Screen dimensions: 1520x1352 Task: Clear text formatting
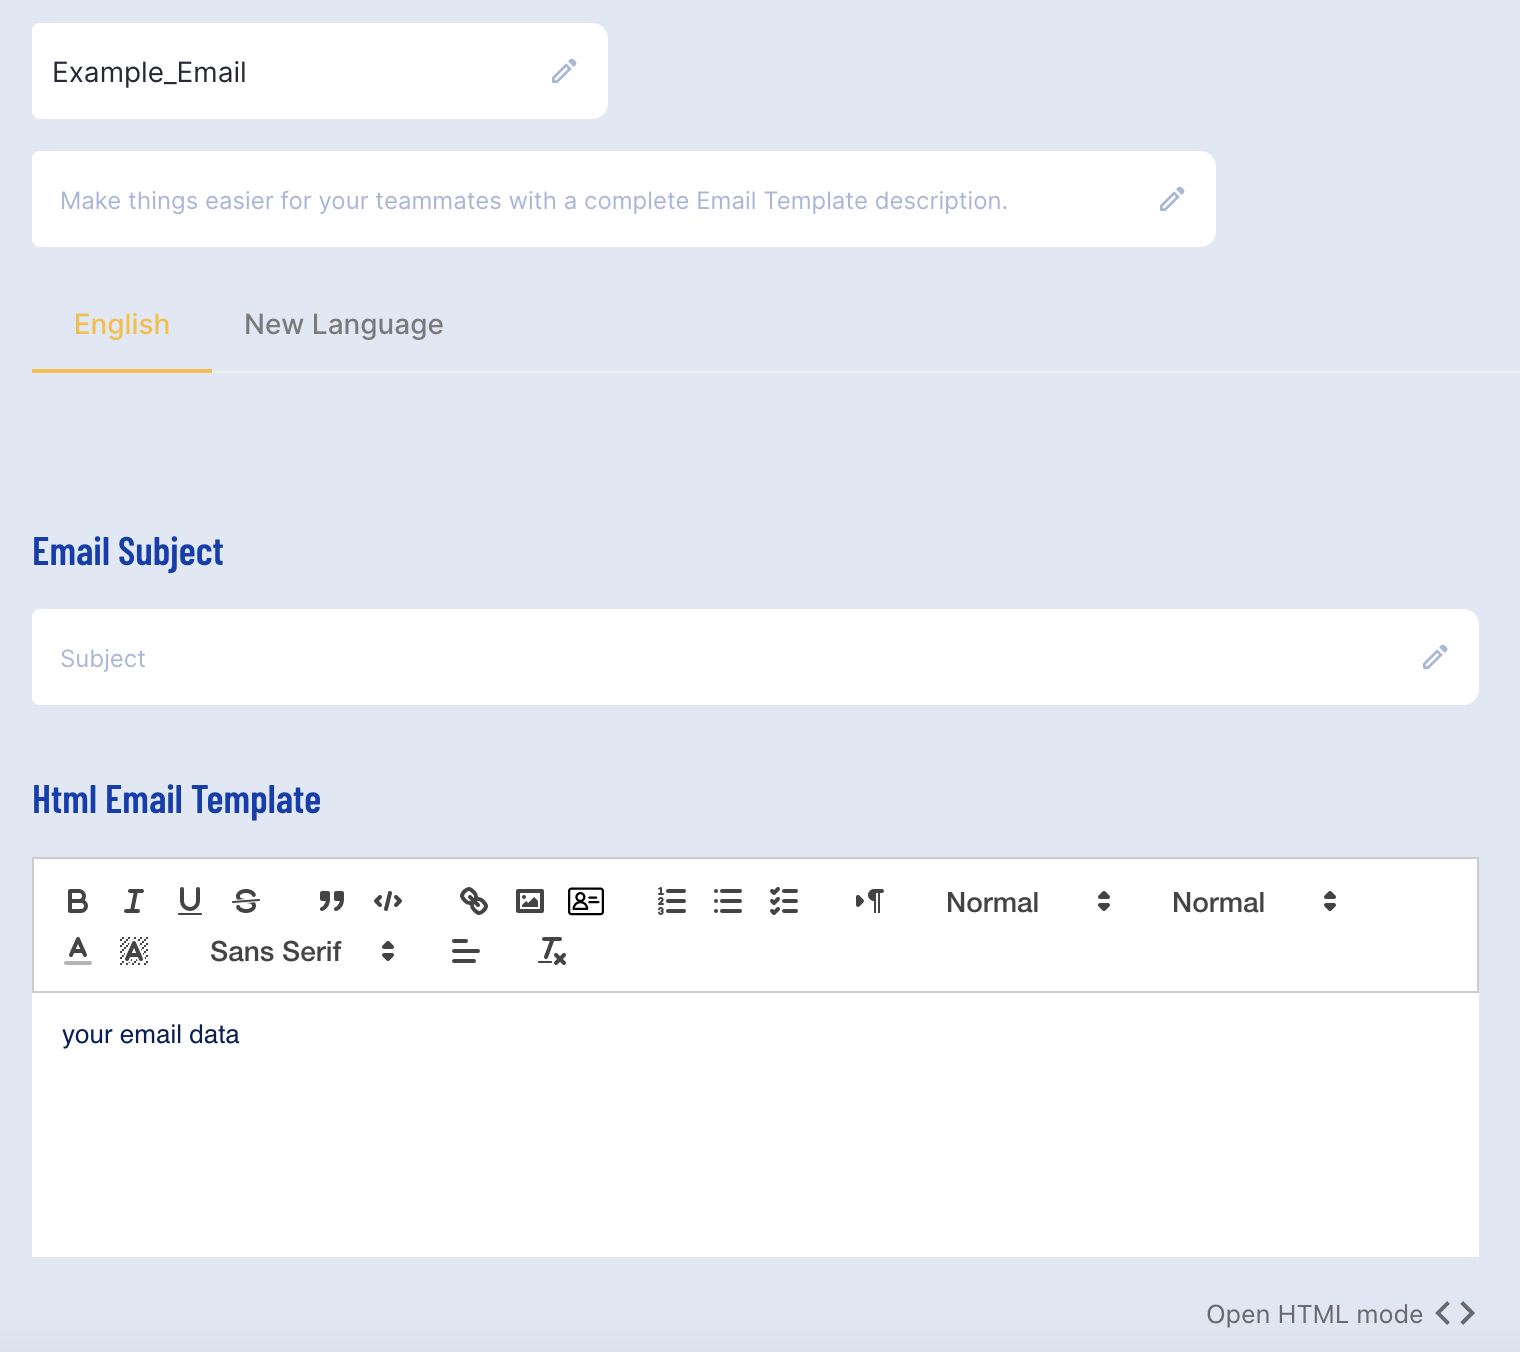(x=551, y=950)
